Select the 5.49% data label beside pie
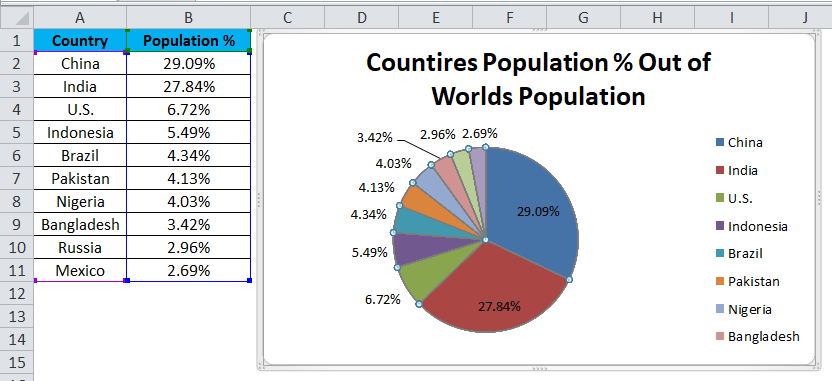832x381 pixels. click(369, 253)
